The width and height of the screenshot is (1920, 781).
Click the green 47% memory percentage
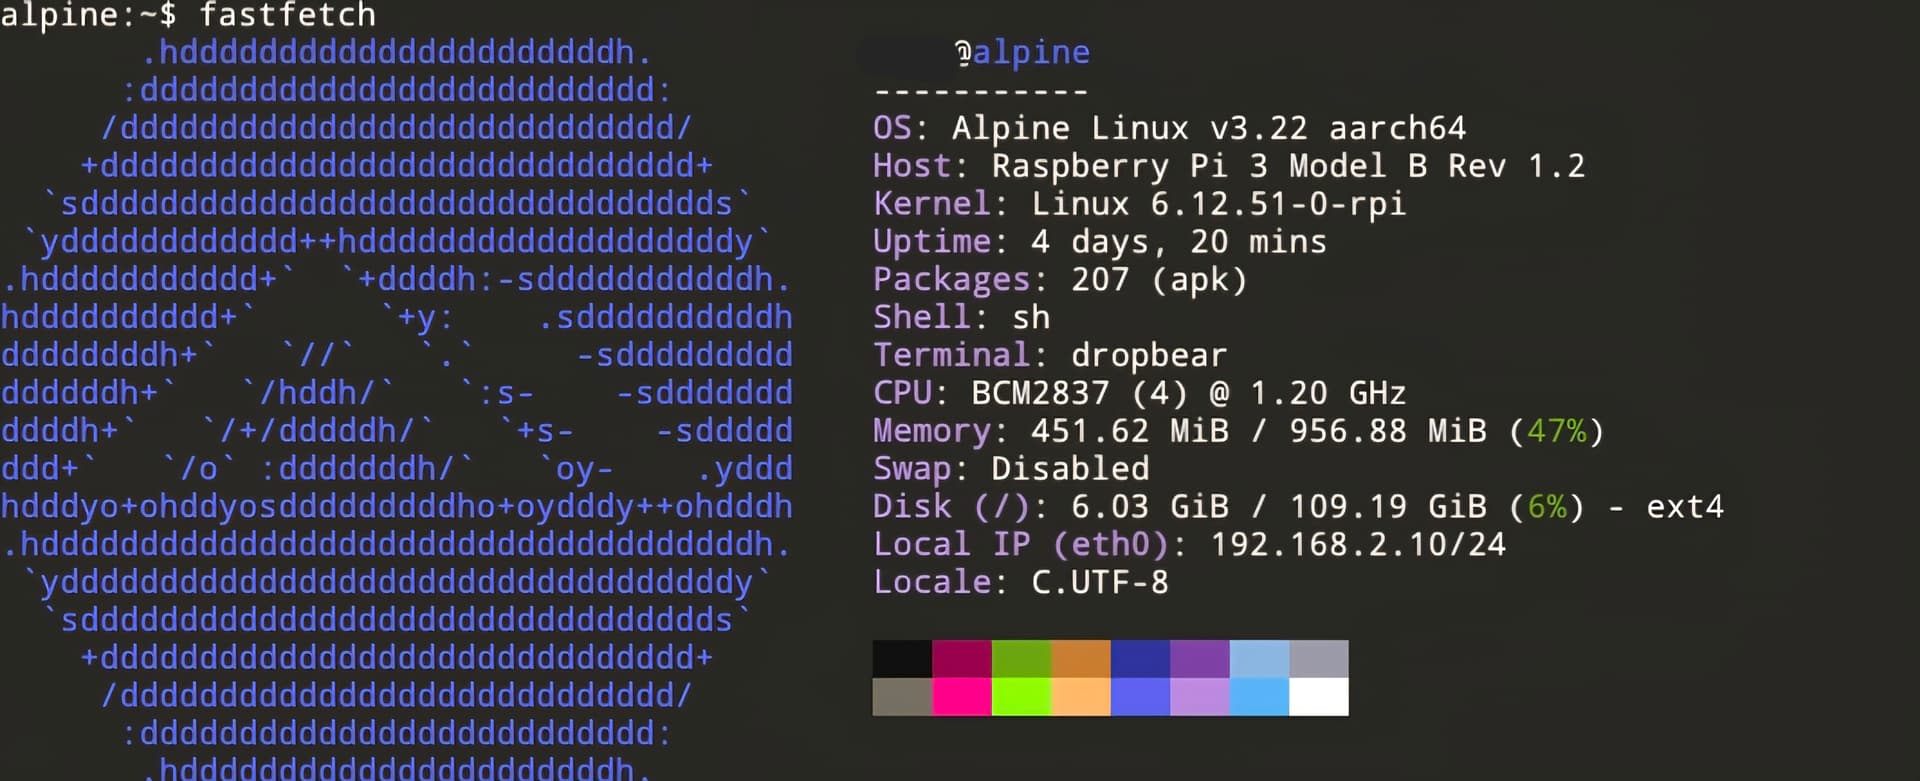[x=1556, y=431]
